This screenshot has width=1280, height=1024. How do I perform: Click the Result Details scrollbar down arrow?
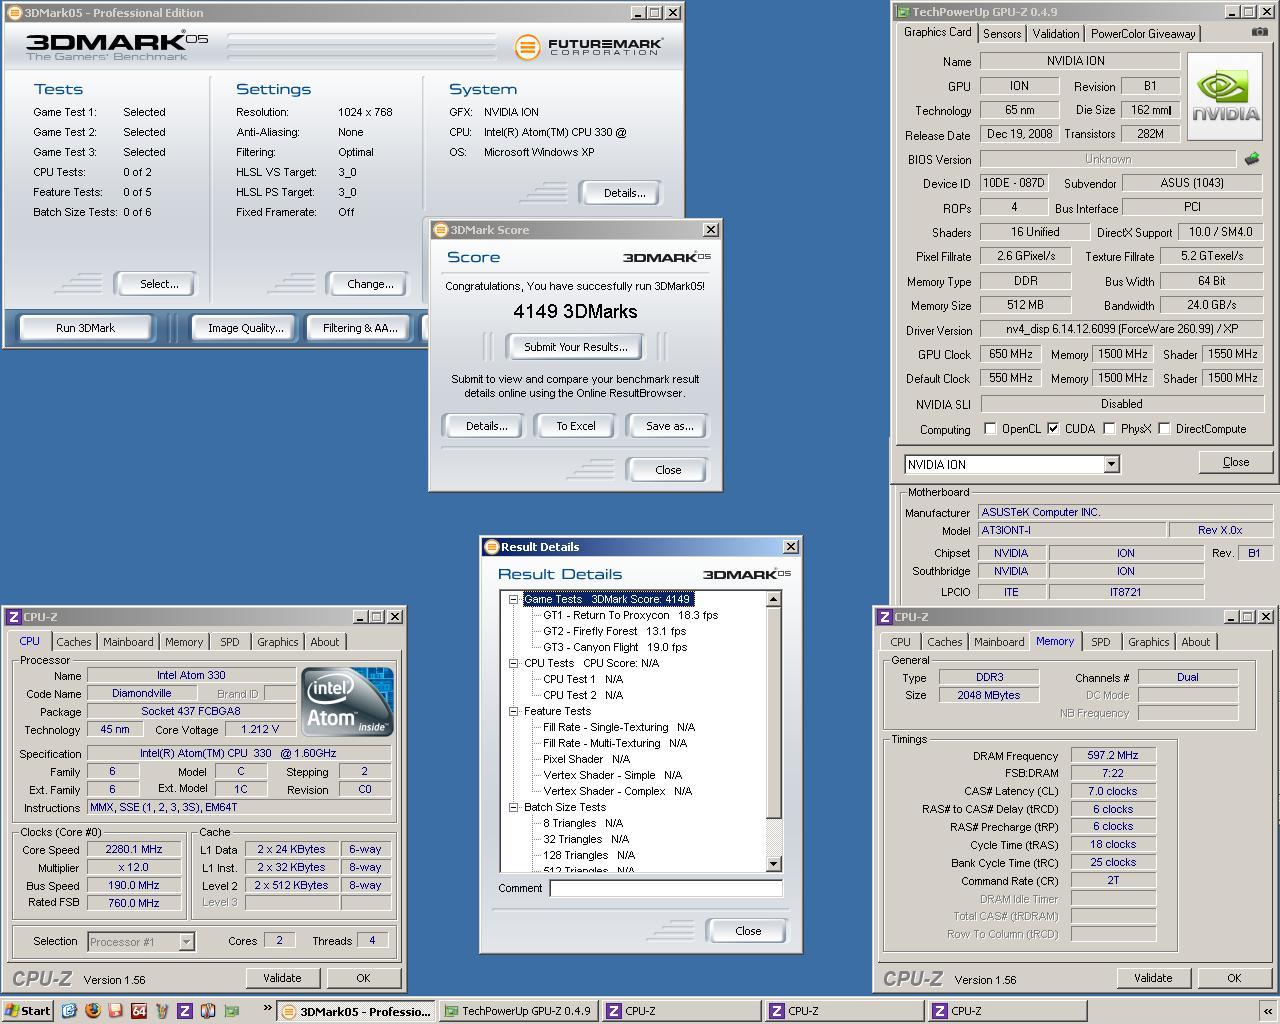coord(773,864)
